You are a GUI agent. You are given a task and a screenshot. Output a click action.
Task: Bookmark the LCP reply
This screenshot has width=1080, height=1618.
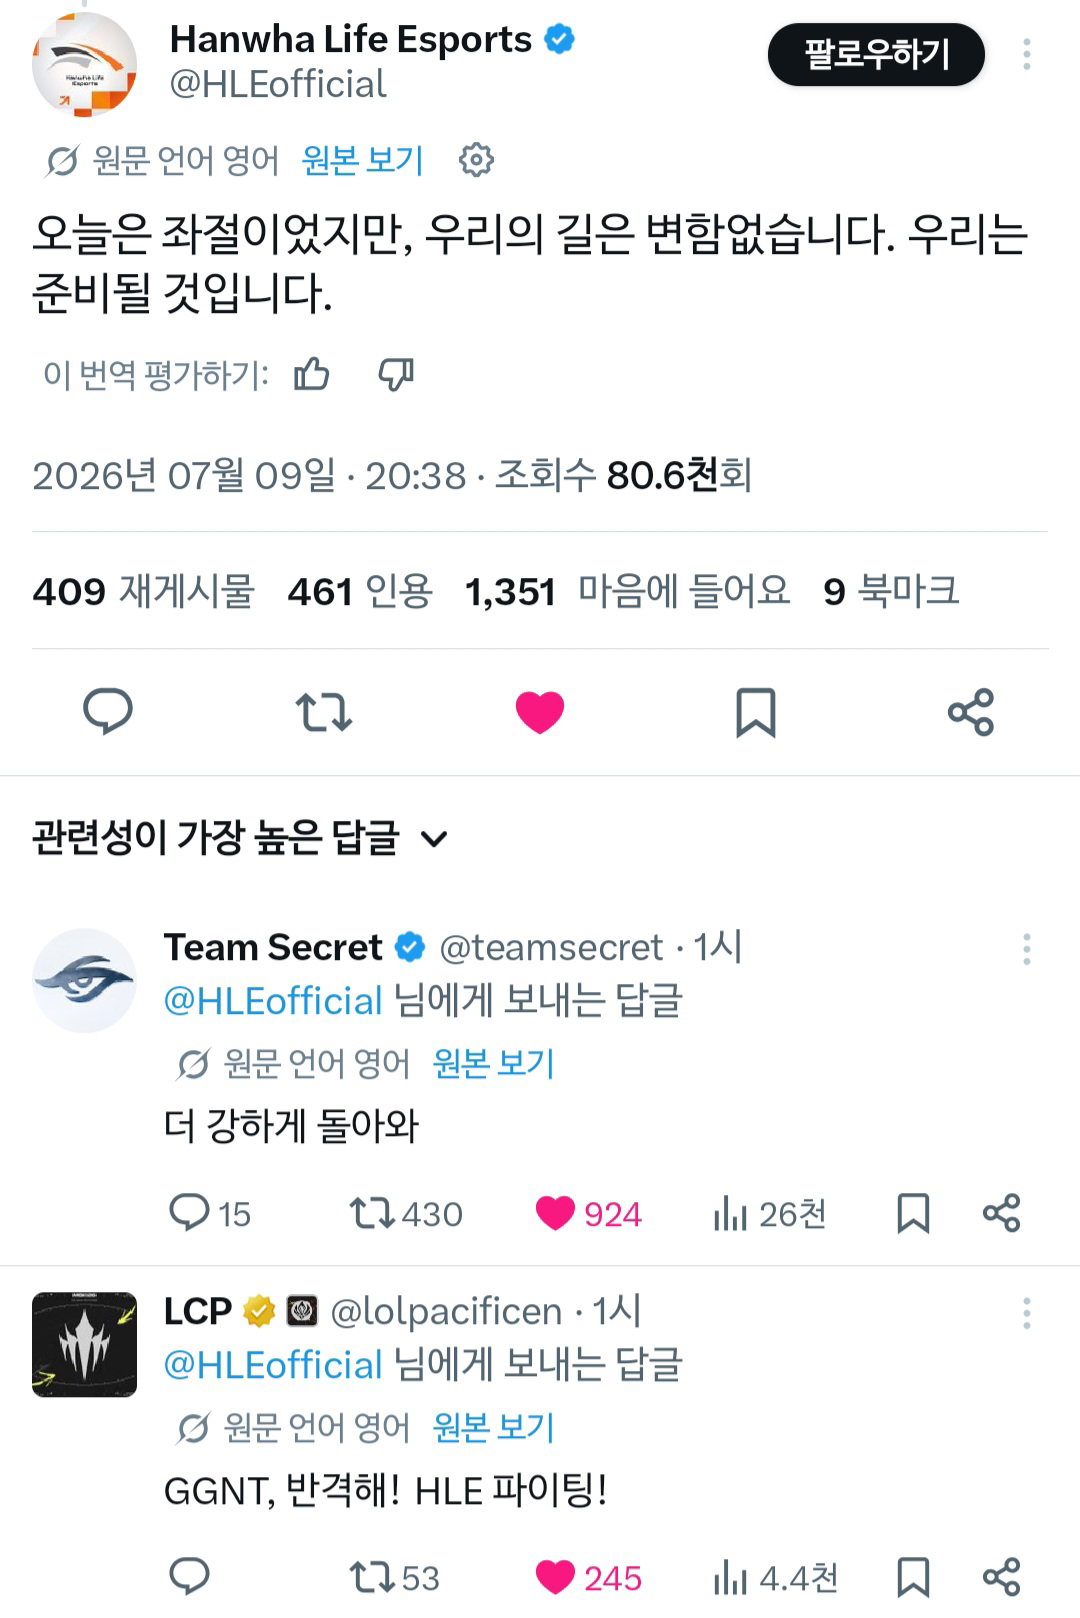pos(913,1577)
